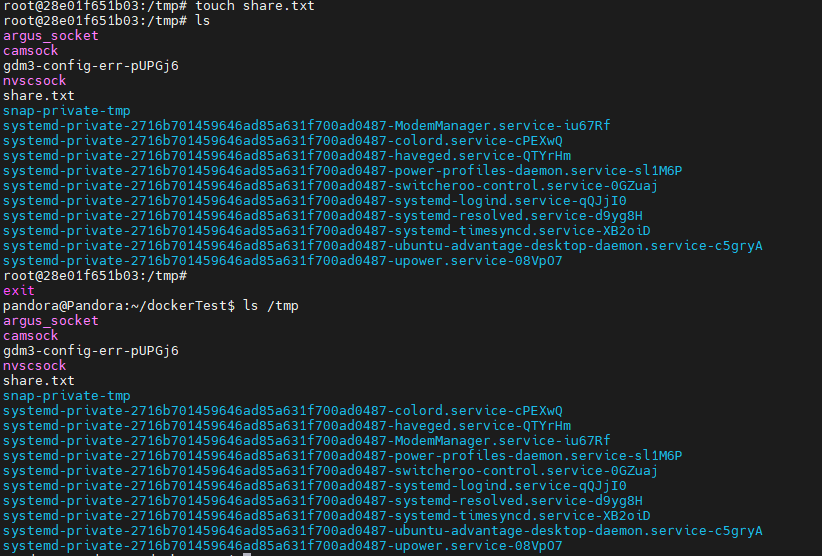Viewport: 822px width, 556px height.
Task: Click snap-private-tmp in the first listing
Action: 66,111
